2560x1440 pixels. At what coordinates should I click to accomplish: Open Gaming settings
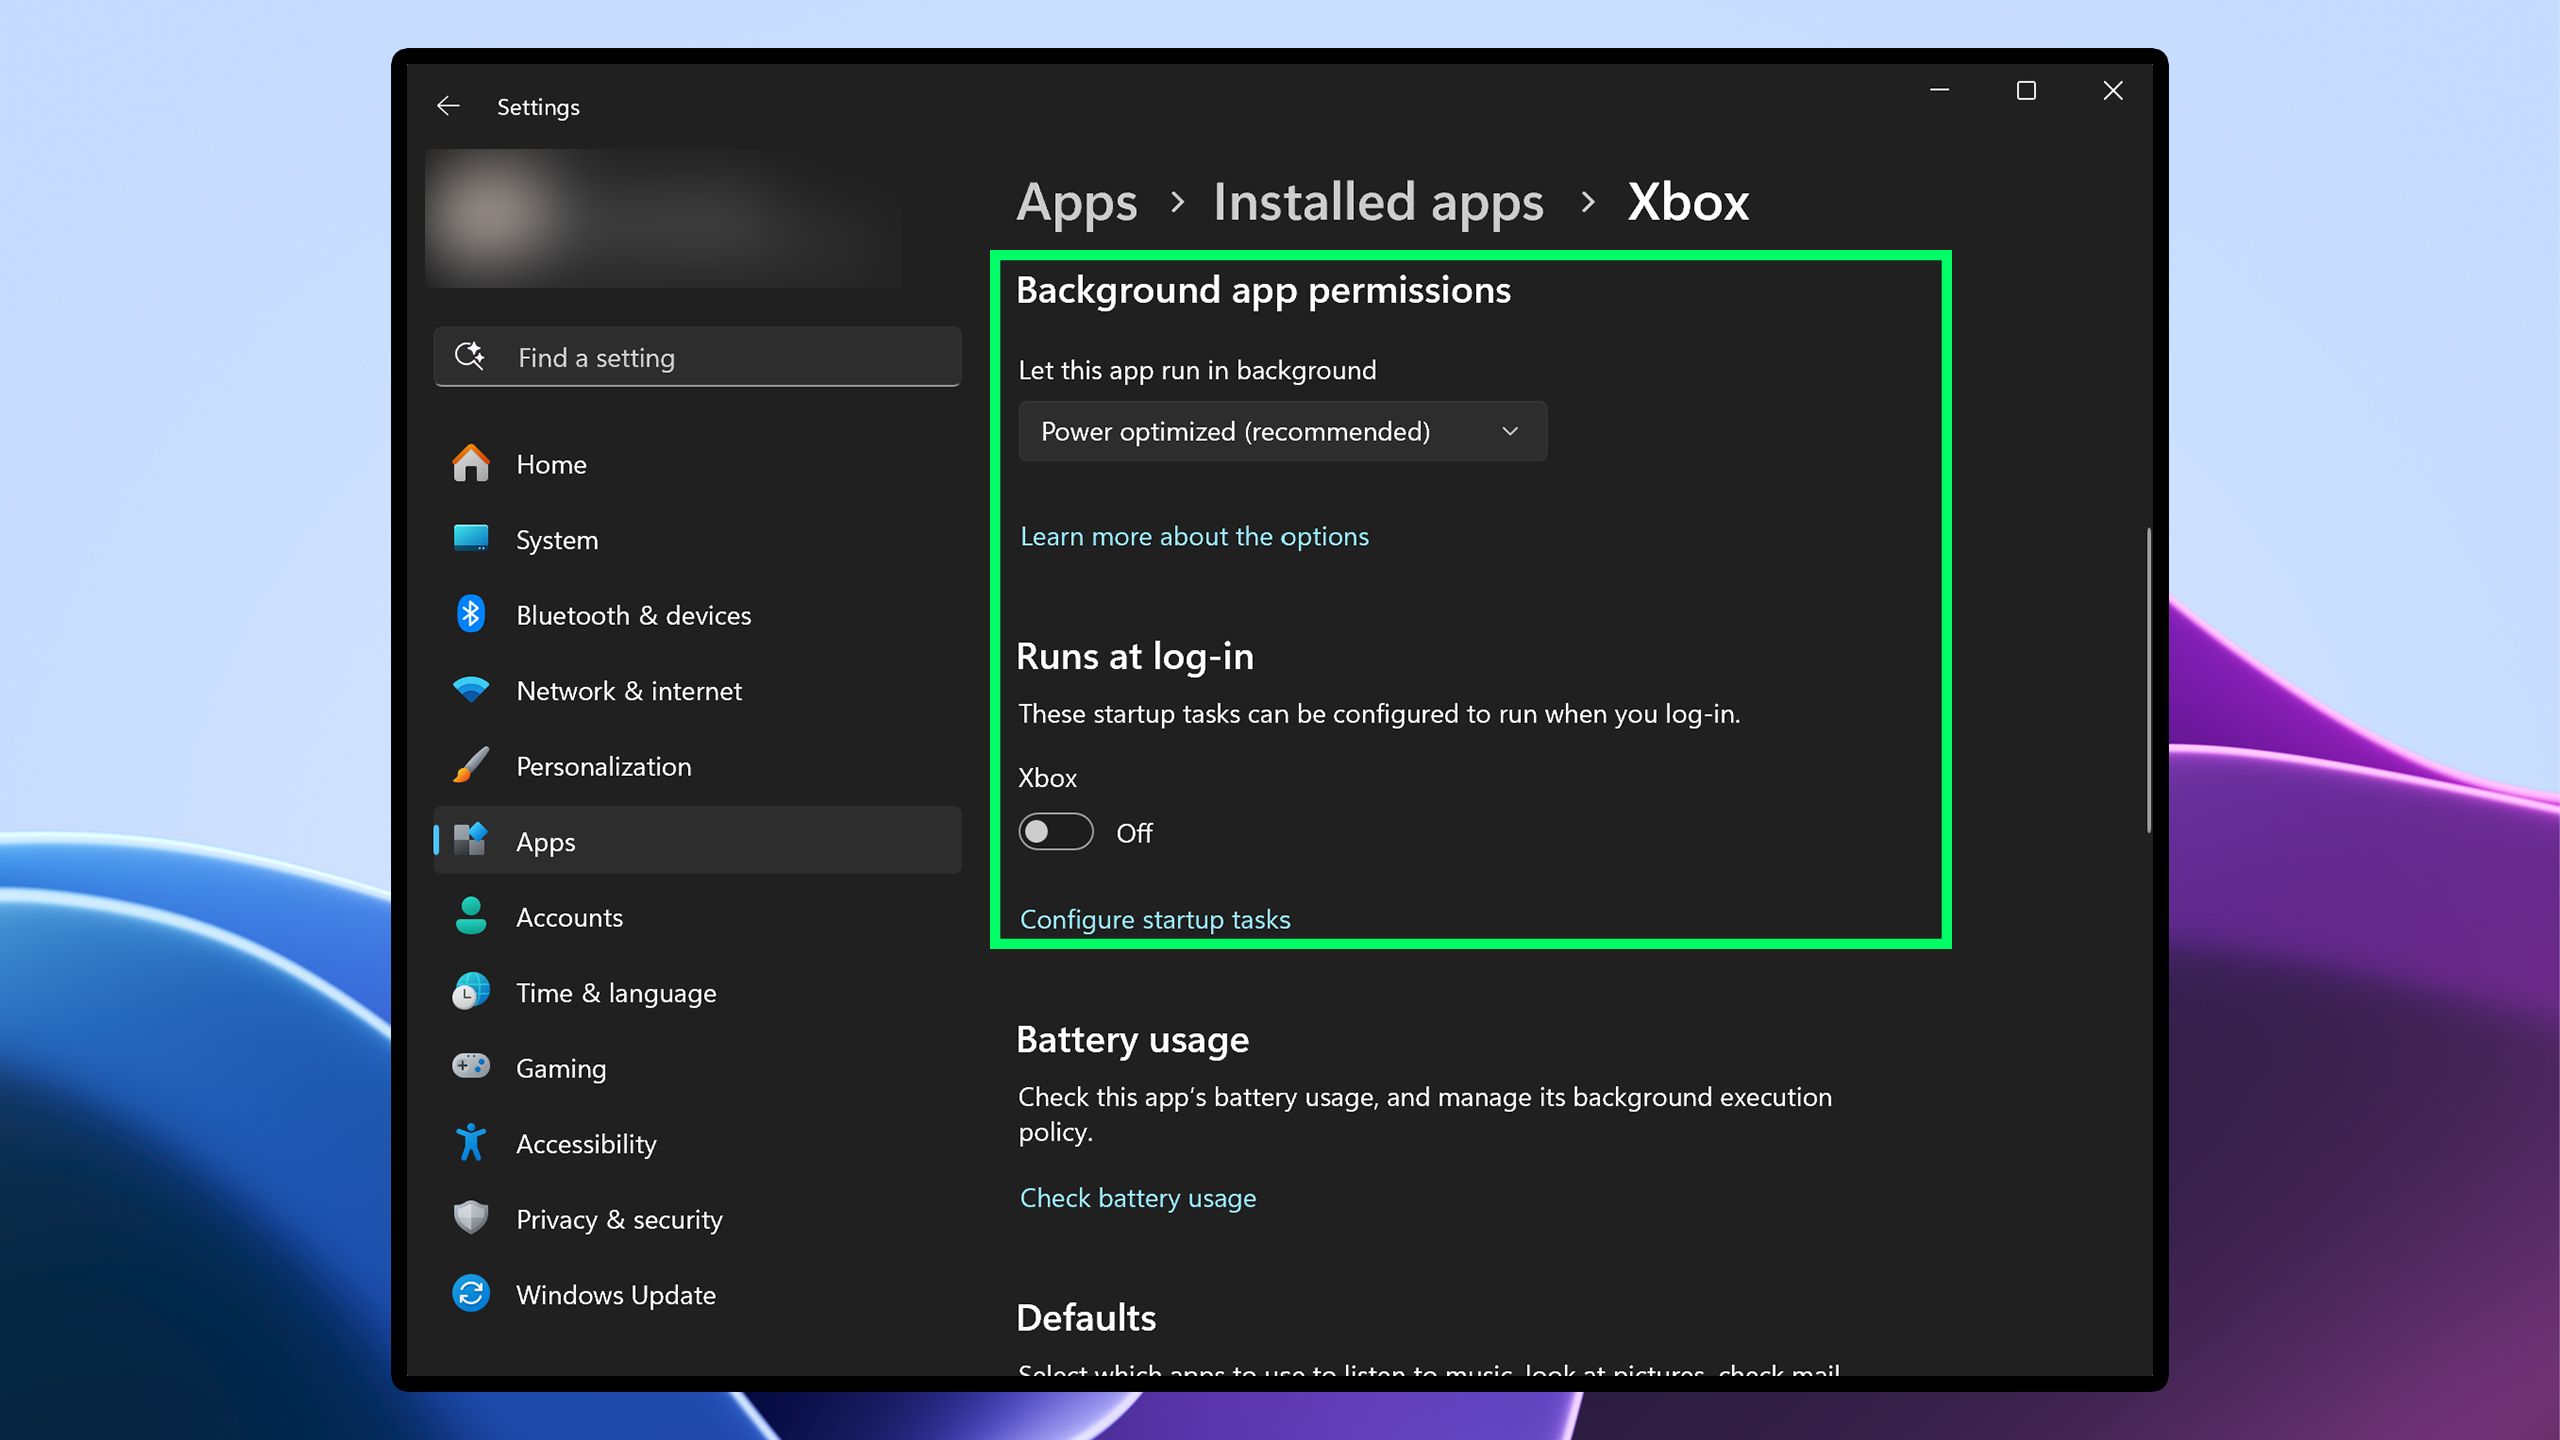pyautogui.click(x=697, y=1068)
